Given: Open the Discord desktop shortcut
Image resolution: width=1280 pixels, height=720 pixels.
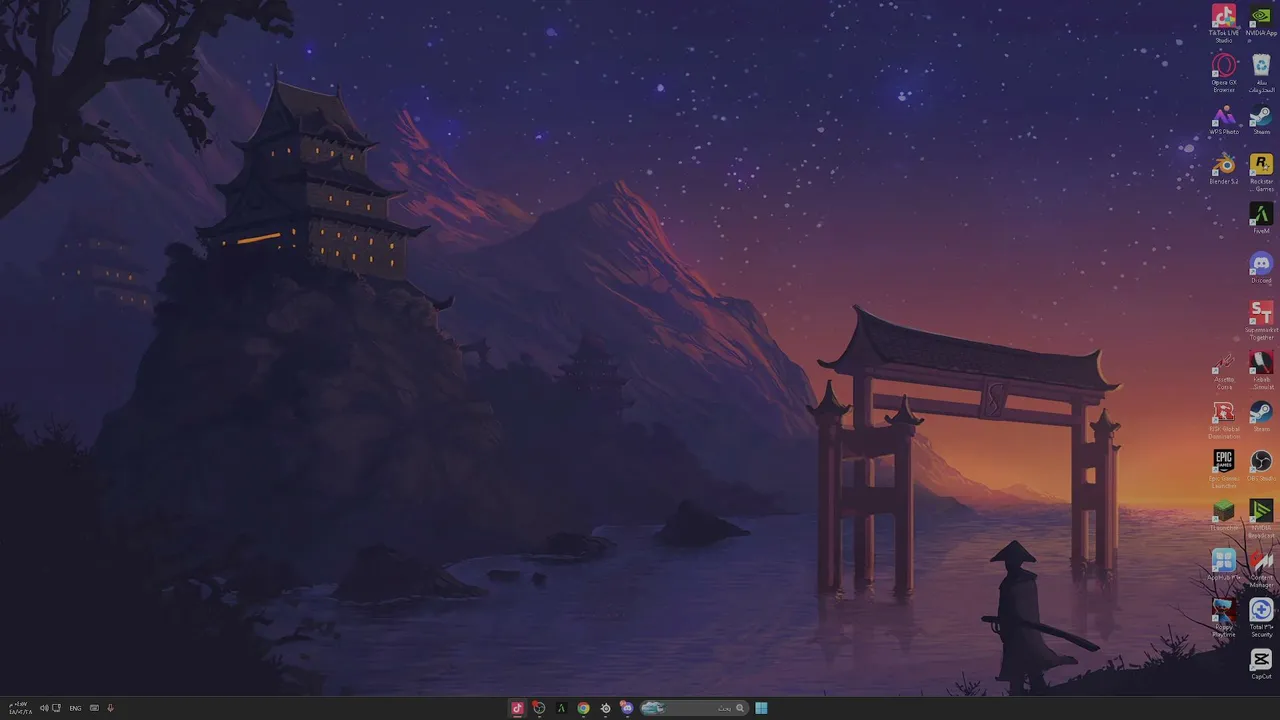Looking at the screenshot, I should (1261, 268).
